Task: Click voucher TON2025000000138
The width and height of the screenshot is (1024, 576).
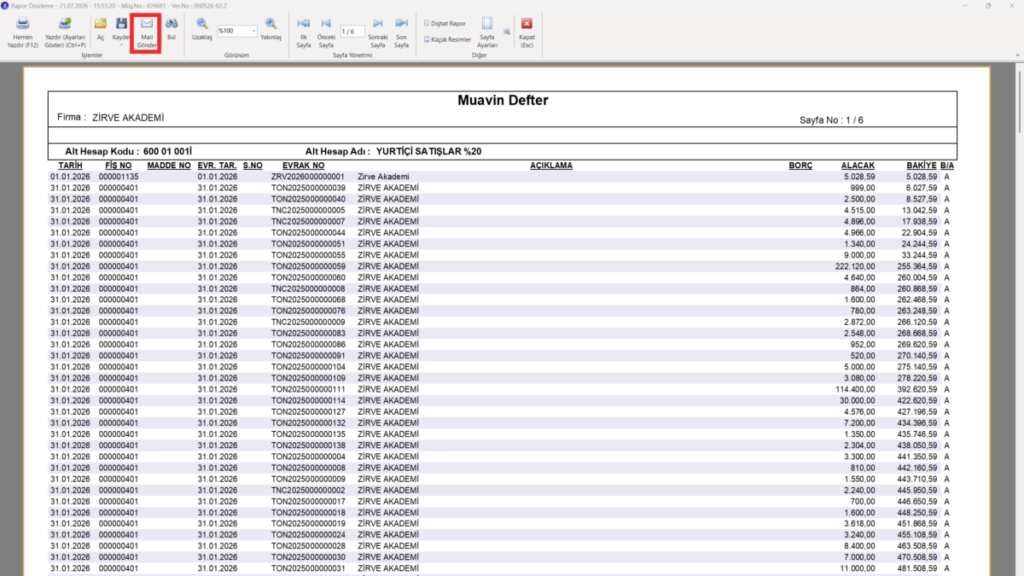Action: pos(308,445)
